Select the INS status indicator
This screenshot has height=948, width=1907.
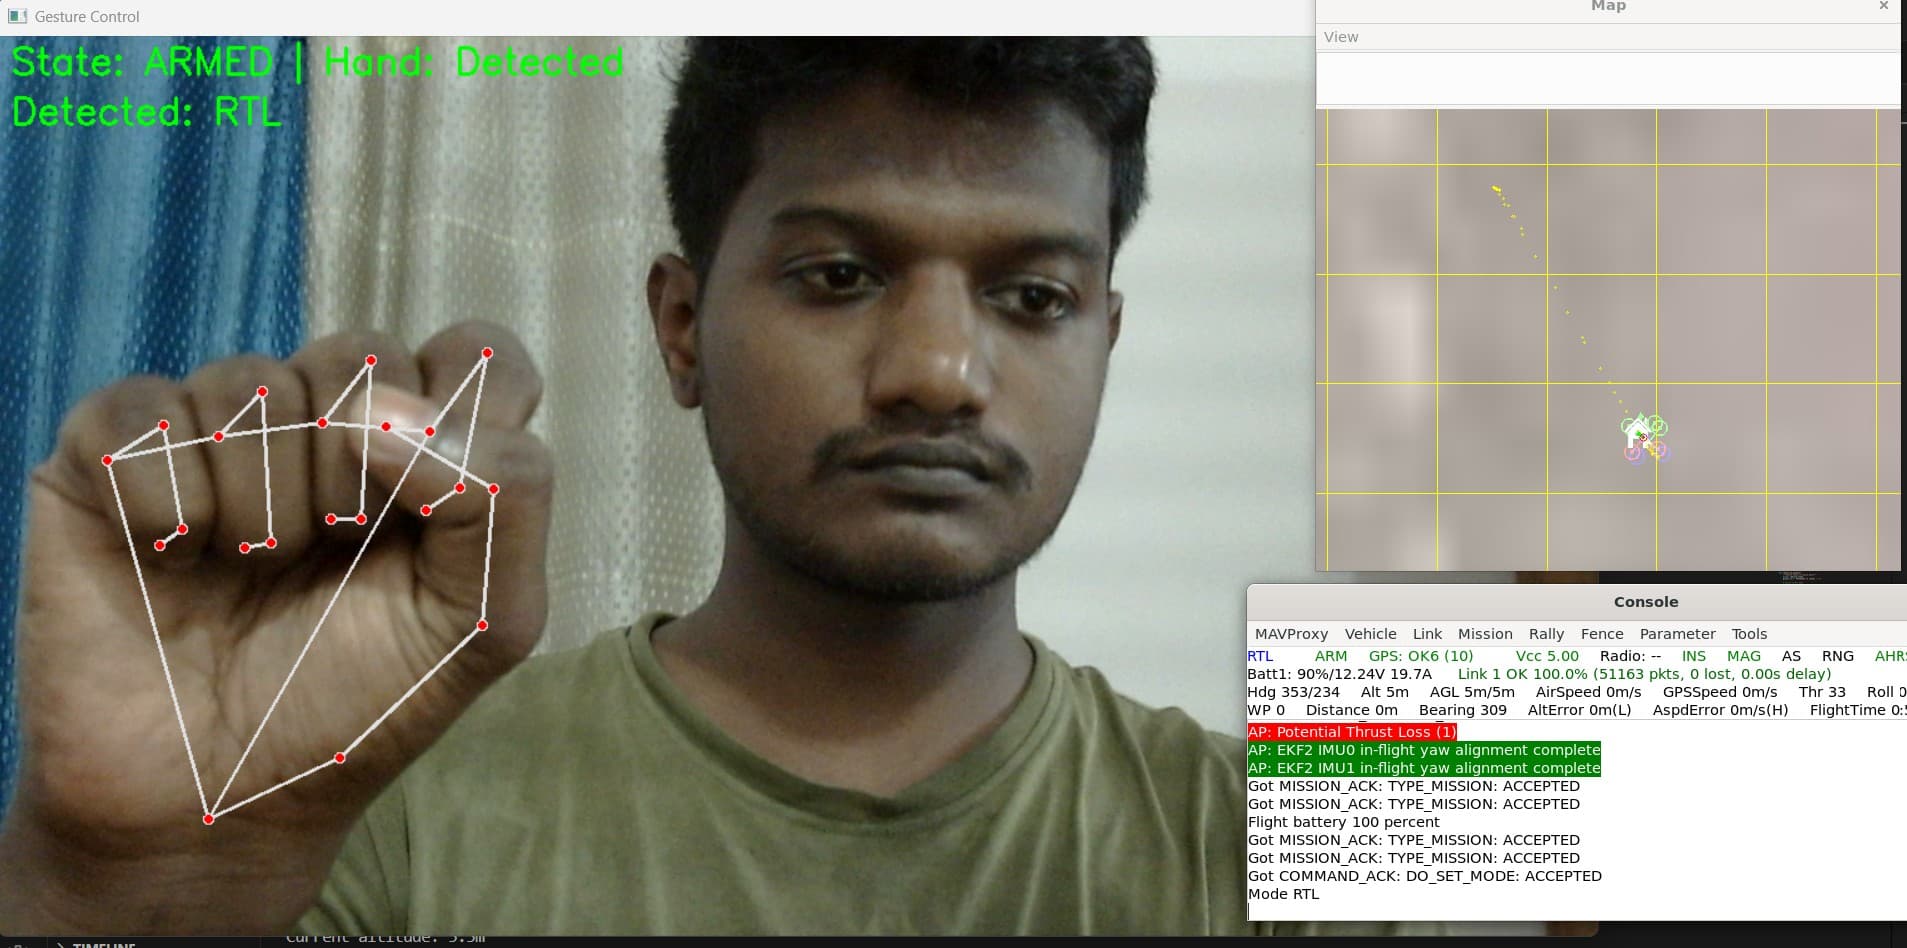[x=1692, y=656]
